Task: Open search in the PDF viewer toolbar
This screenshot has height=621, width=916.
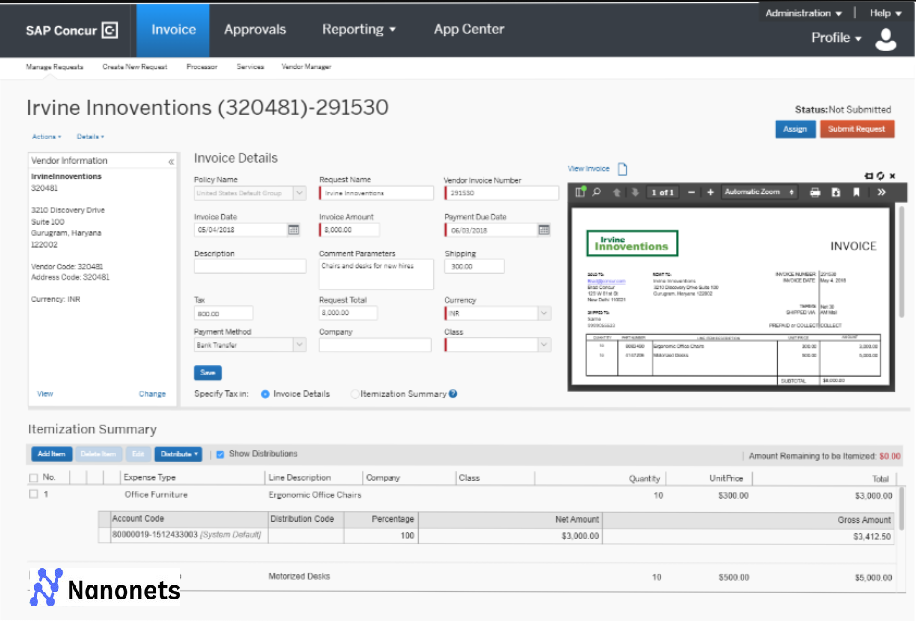Action: click(x=596, y=192)
